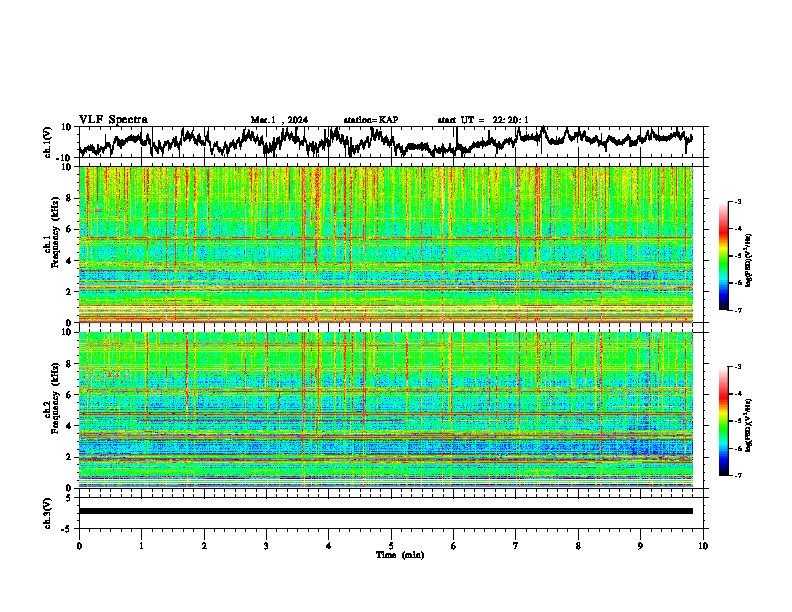This screenshot has width=792, height=612.
Task: Click the ch.2 spectrogram color scale bar
Action: pos(723,421)
